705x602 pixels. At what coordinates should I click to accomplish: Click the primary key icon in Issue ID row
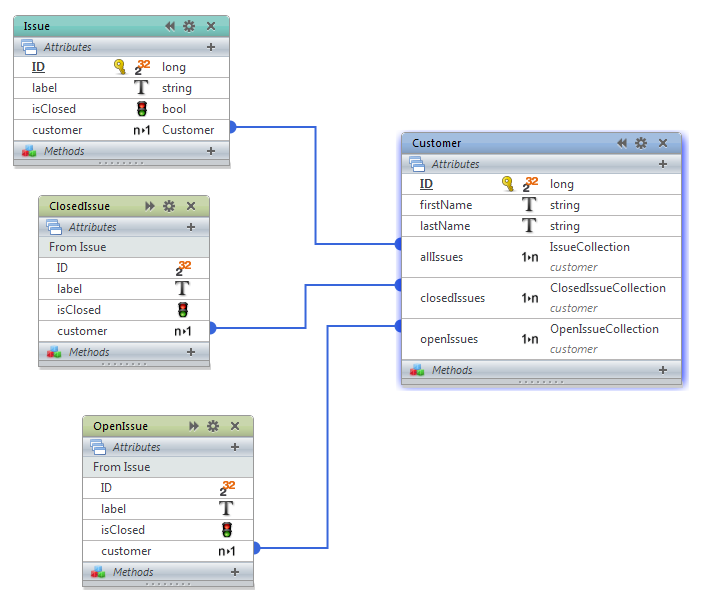coord(119,67)
